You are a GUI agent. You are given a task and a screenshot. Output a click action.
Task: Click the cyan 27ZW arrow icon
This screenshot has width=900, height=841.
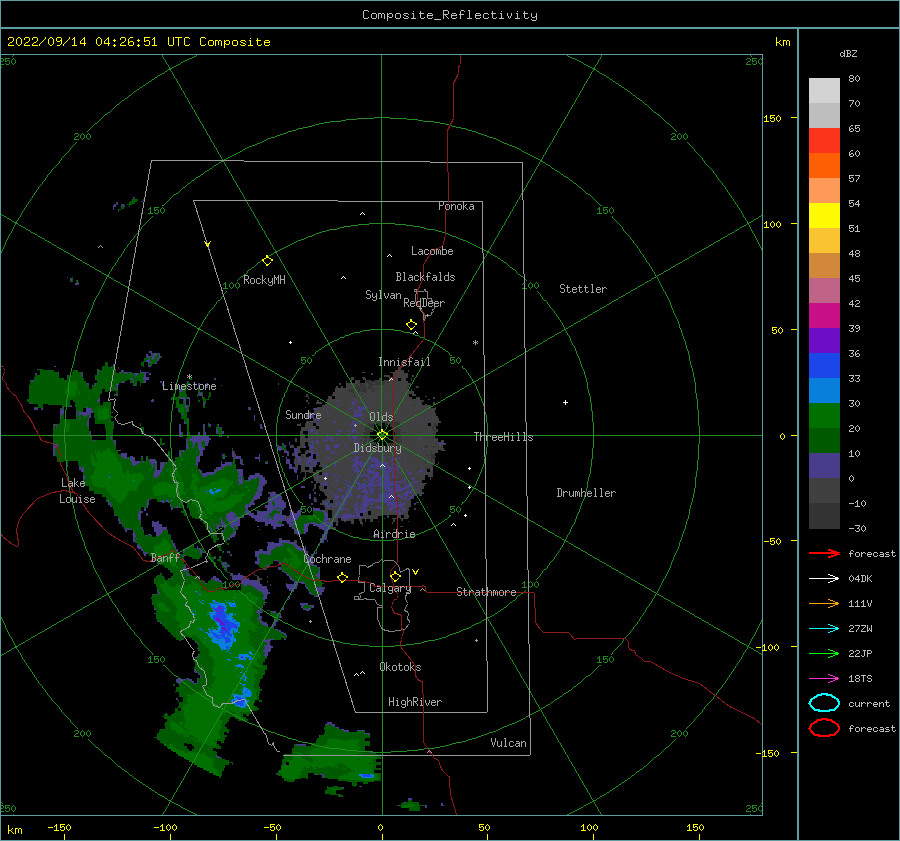click(x=824, y=629)
